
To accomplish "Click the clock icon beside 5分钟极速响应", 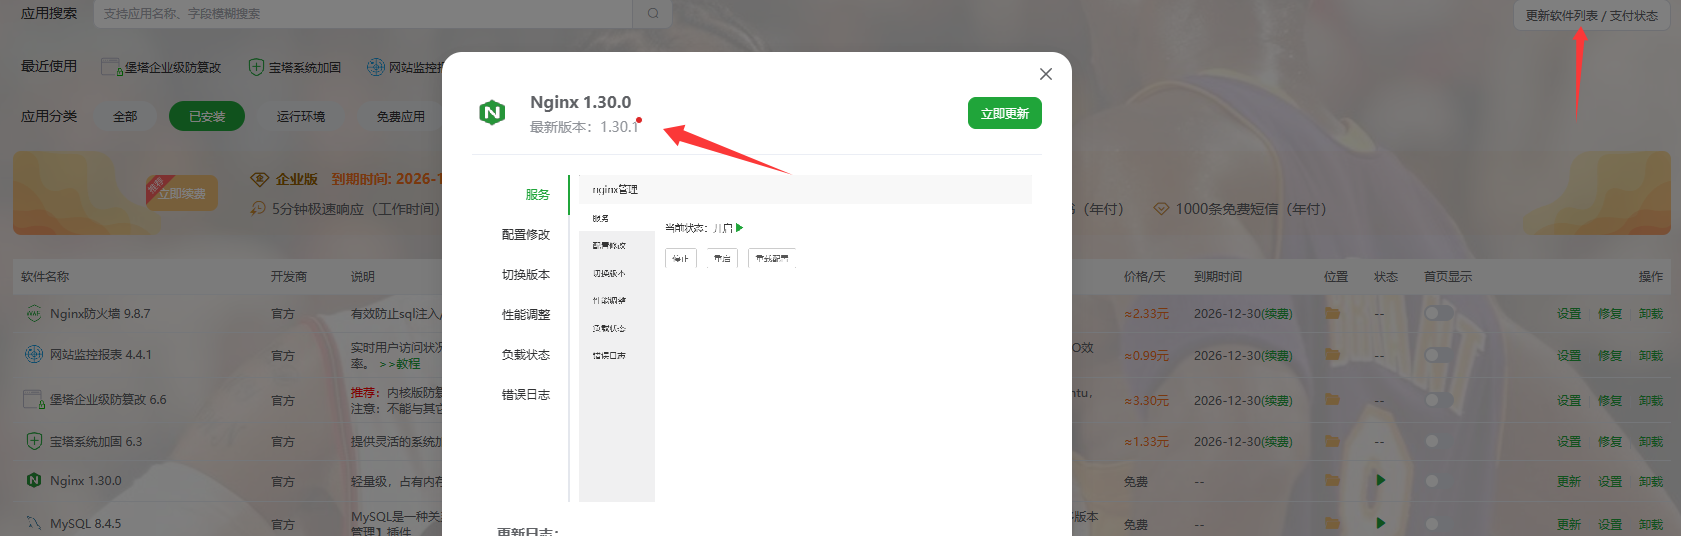I will 258,209.
